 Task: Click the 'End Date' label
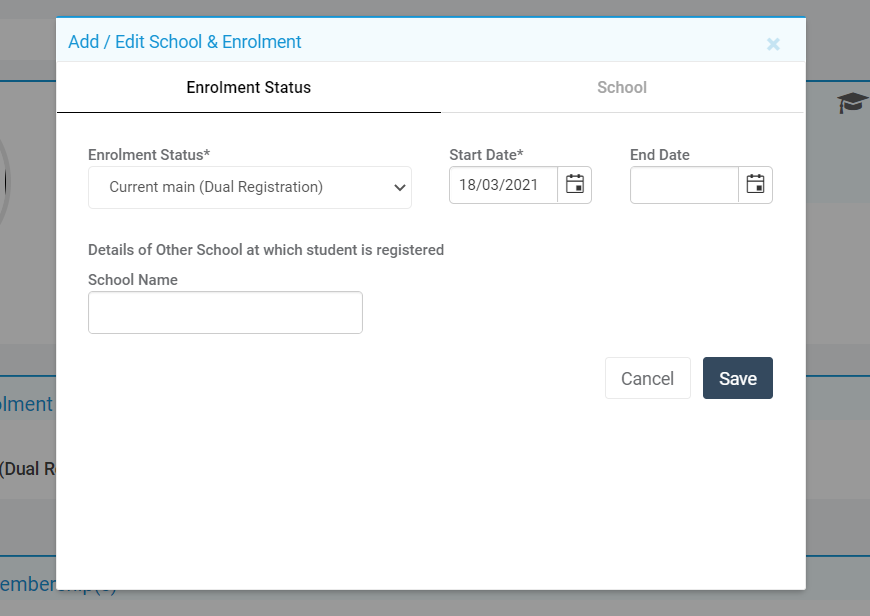click(x=660, y=155)
